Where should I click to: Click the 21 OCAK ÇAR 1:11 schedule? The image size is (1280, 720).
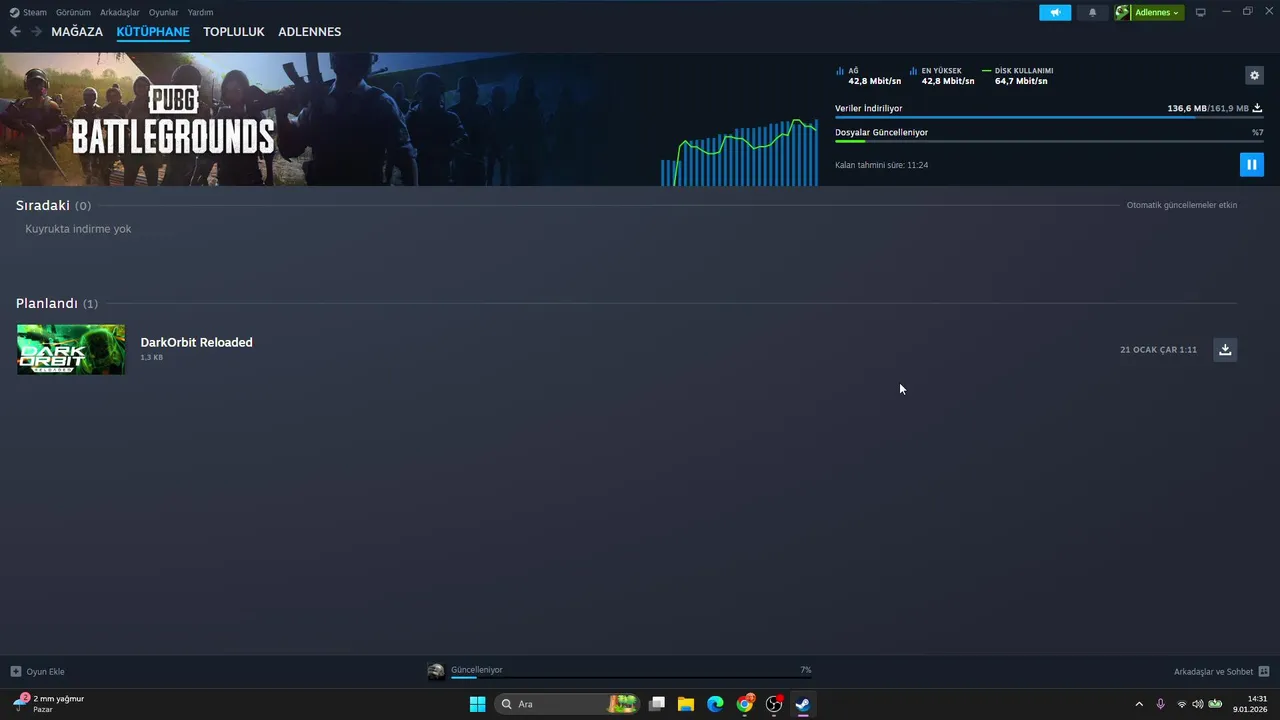pos(1158,350)
